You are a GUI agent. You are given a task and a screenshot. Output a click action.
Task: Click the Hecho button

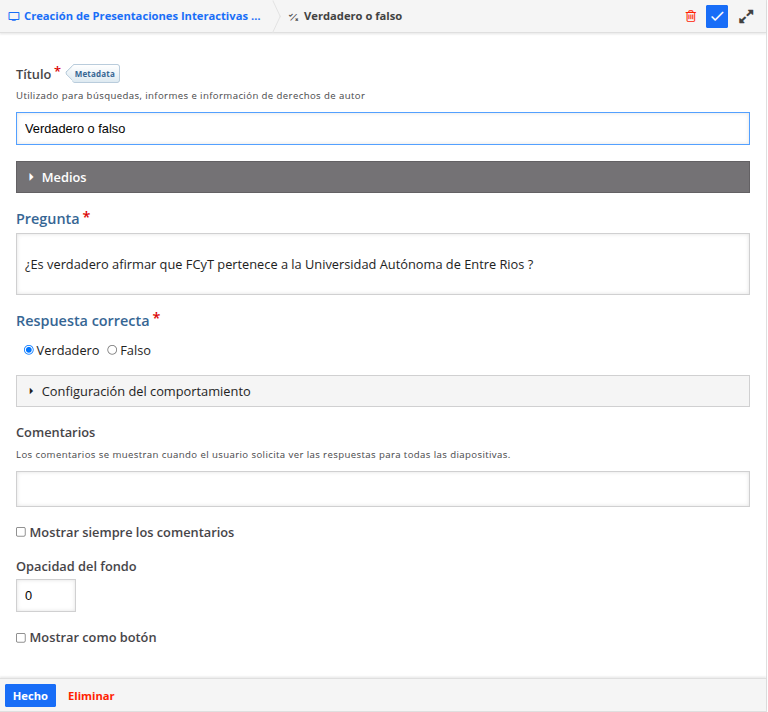coord(30,695)
